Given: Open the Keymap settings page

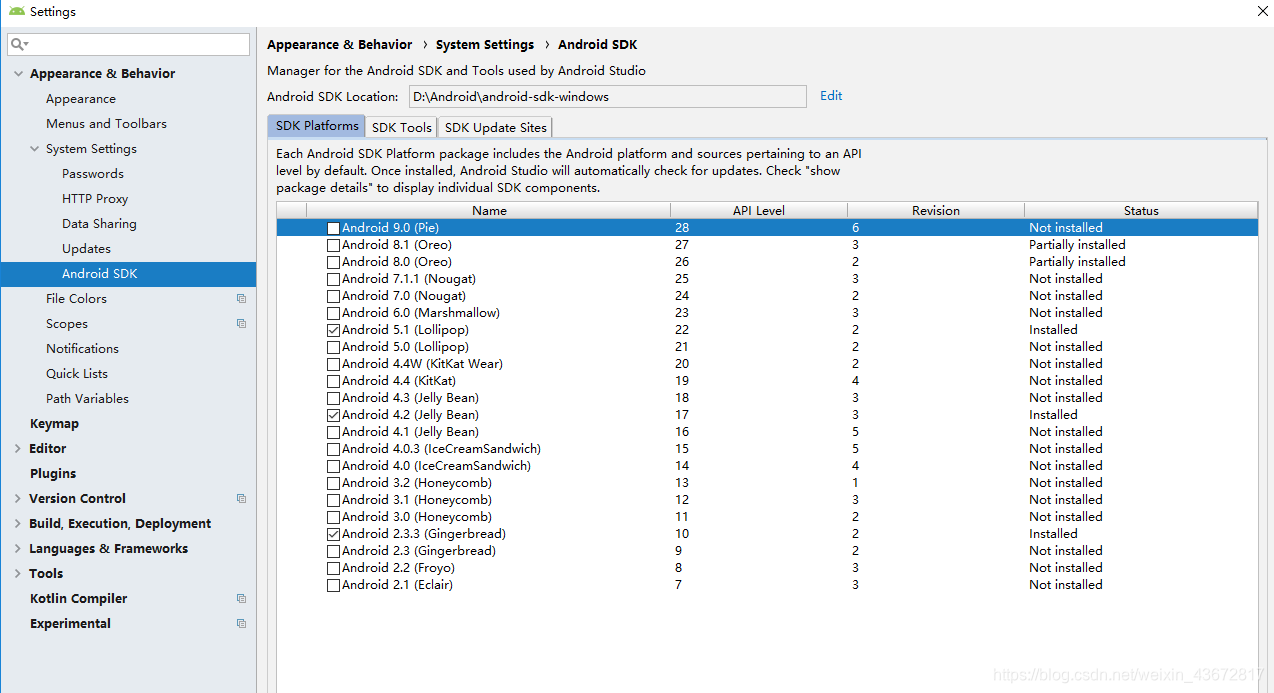Looking at the screenshot, I should coord(54,424).
